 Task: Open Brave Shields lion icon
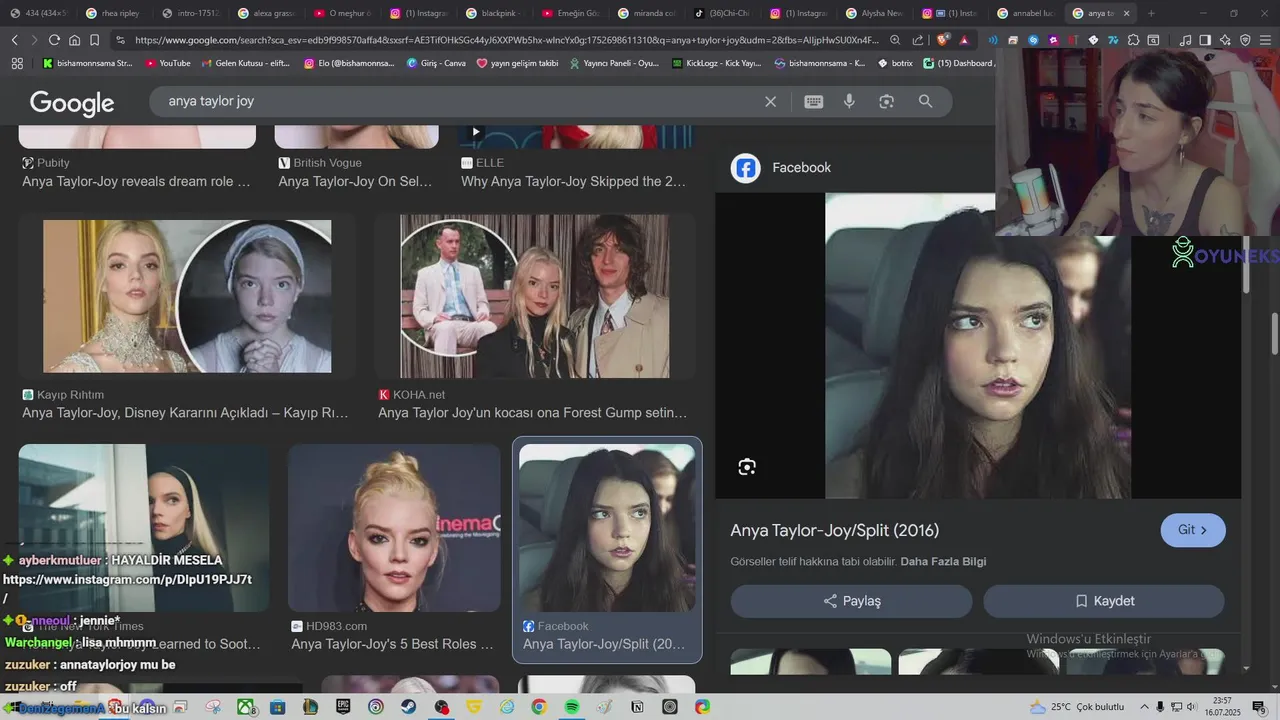(942, 40)
